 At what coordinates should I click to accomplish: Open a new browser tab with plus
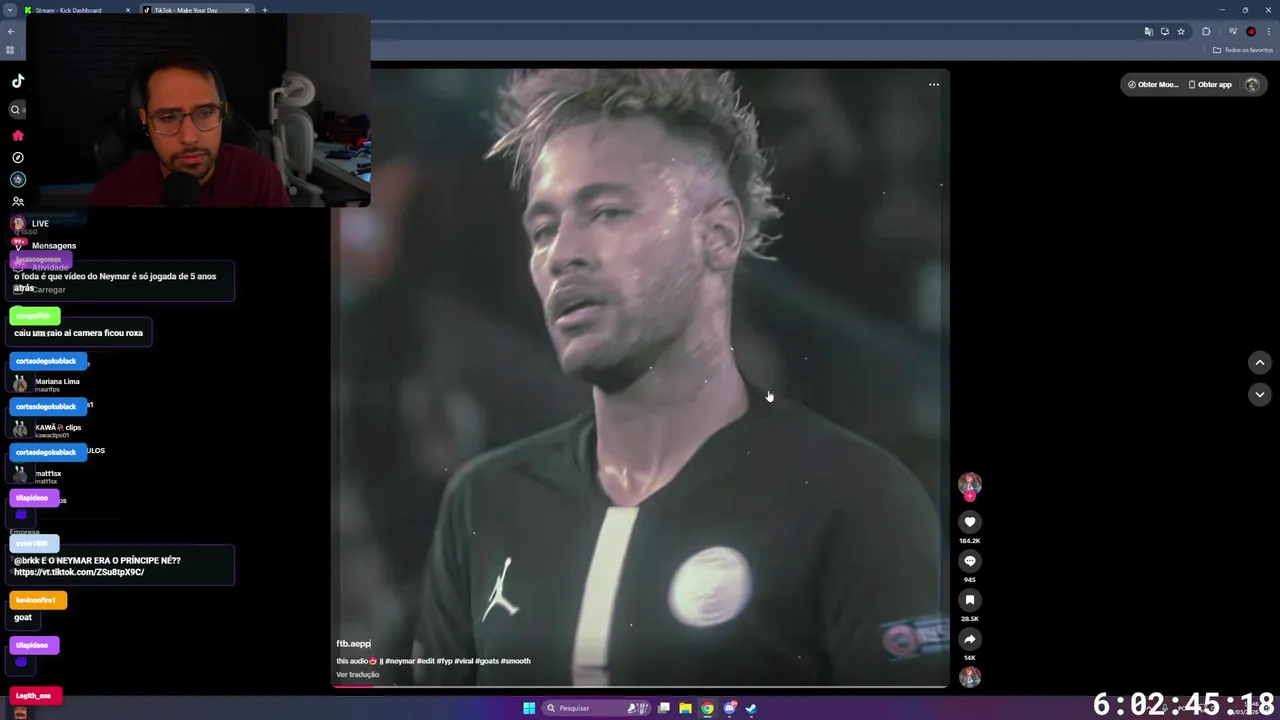click(265, 10)
